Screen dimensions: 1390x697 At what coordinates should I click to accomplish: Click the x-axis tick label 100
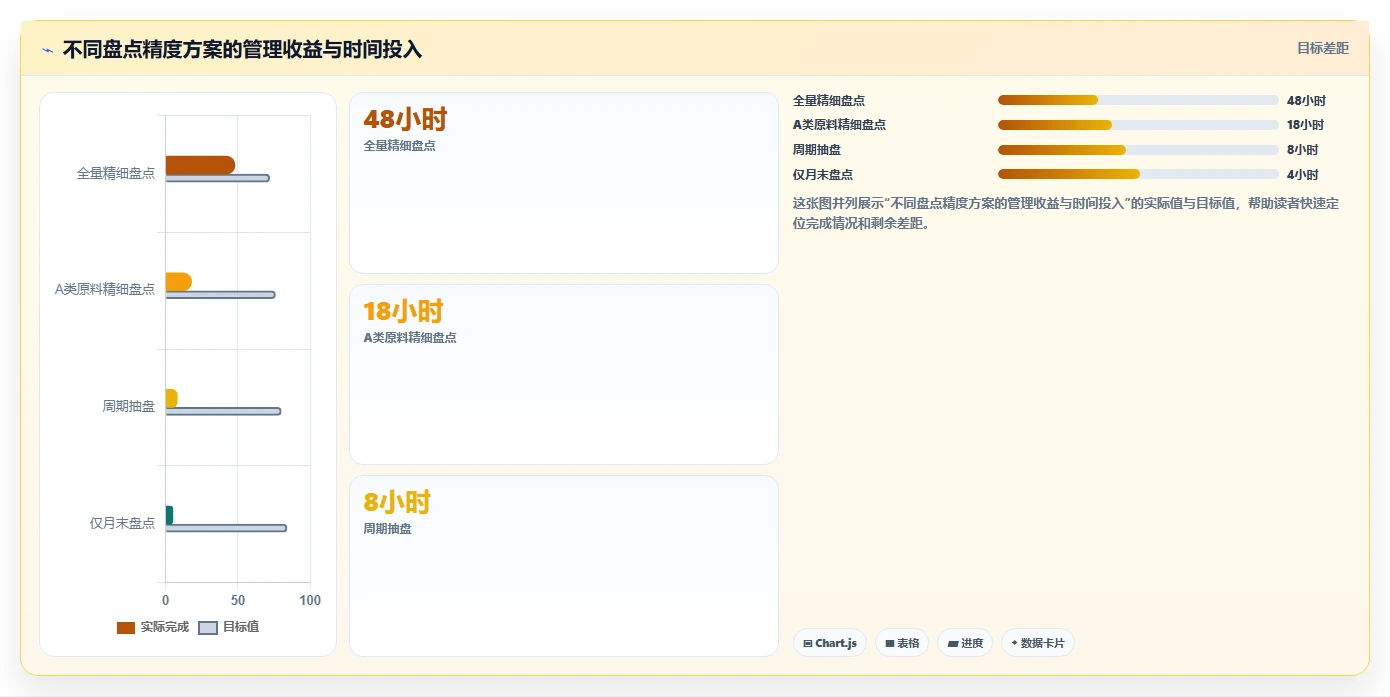pyautogui.click(x=310, y=600)
